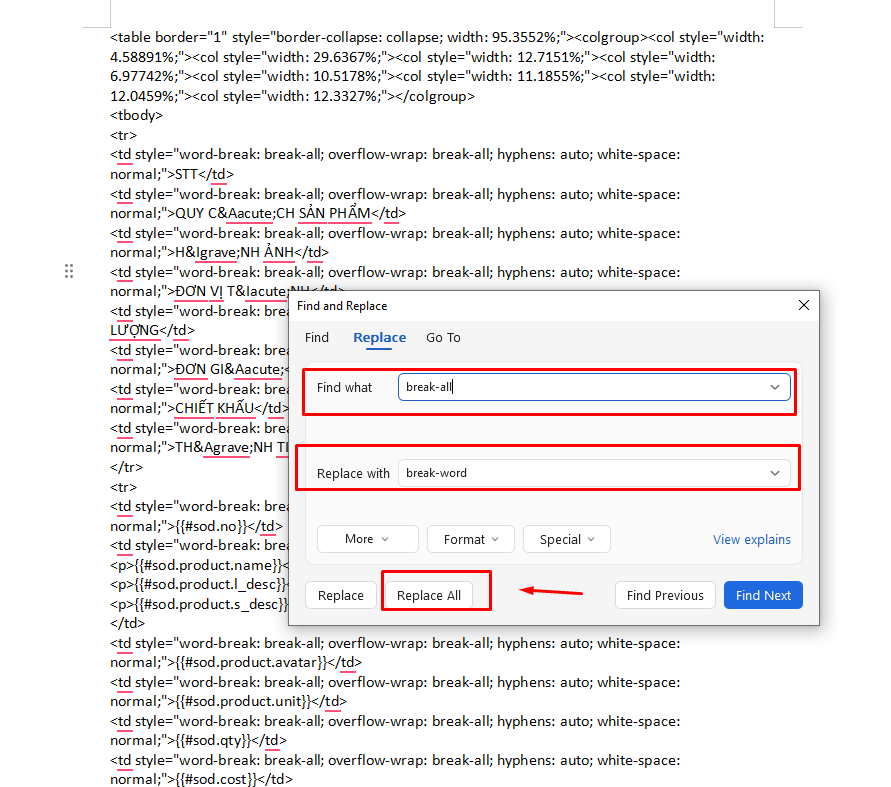Open the Special characters dropdown

click(x=566, y=539)
